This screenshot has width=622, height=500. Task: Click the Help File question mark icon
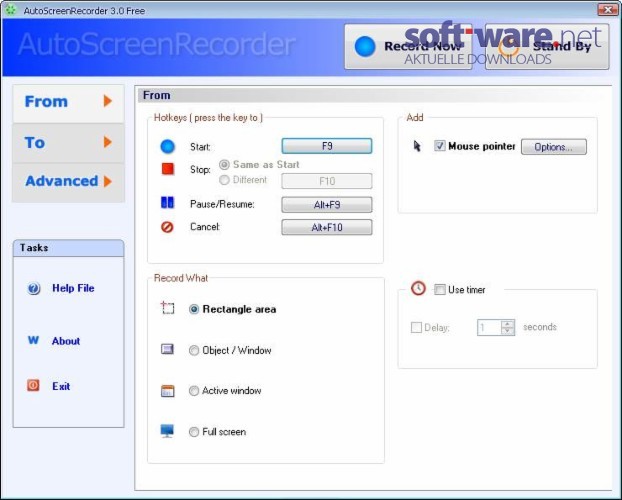[x=34, y=288]
